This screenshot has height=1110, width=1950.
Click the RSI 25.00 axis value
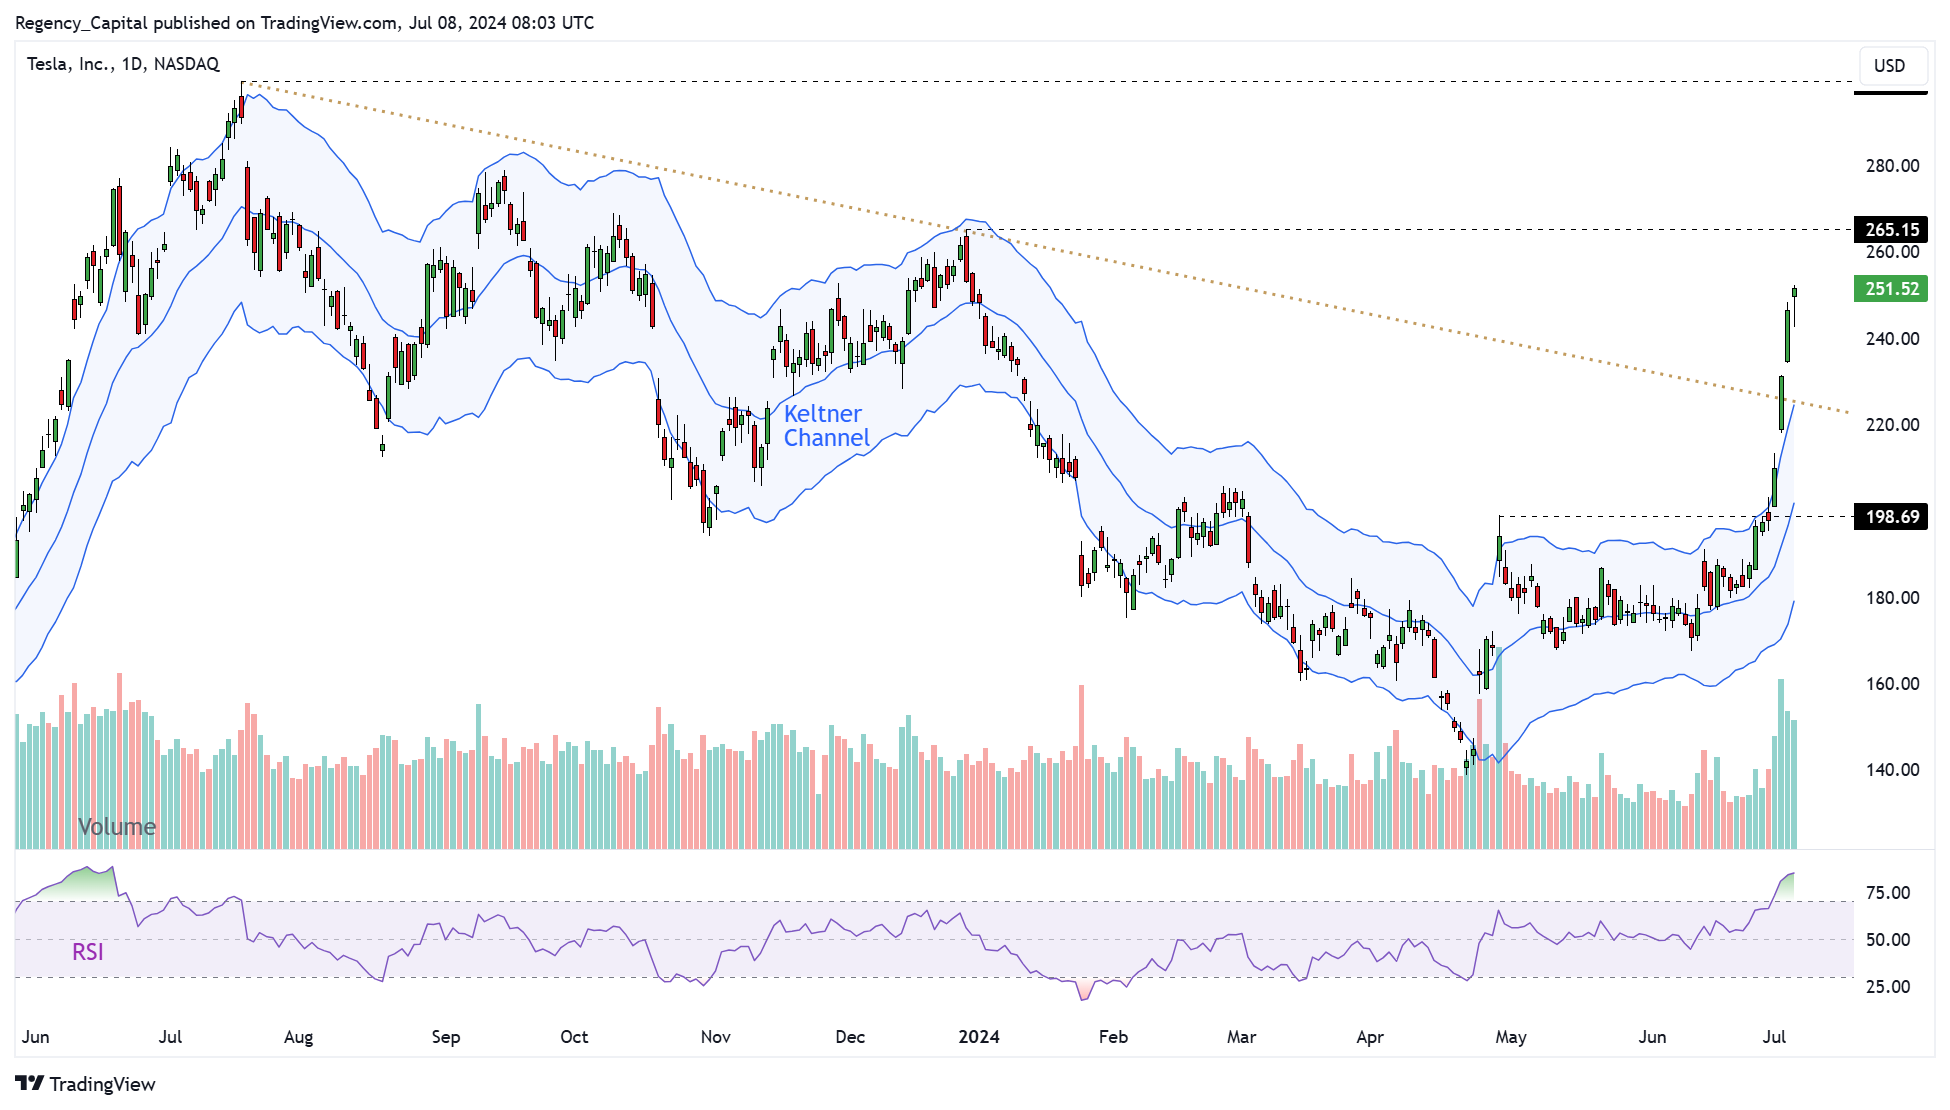[1888, 987]
